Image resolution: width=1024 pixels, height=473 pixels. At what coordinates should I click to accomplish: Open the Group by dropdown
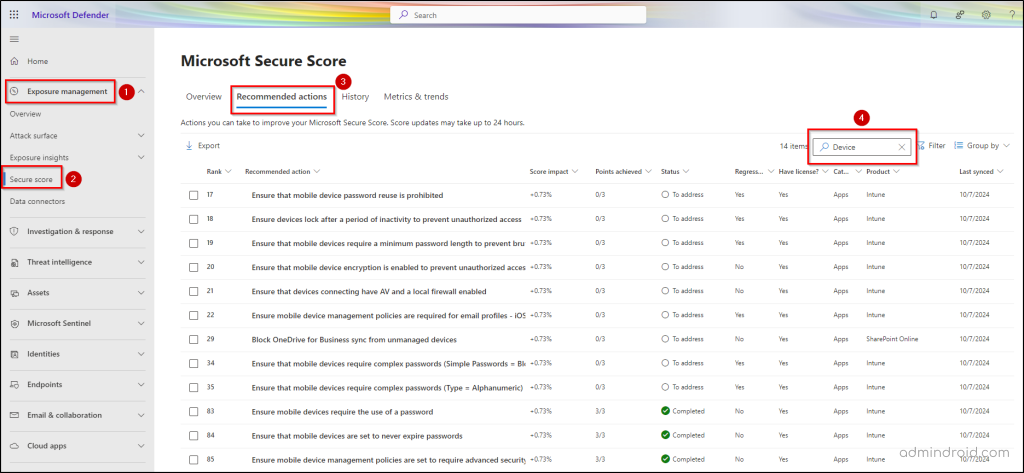point(981,146)
